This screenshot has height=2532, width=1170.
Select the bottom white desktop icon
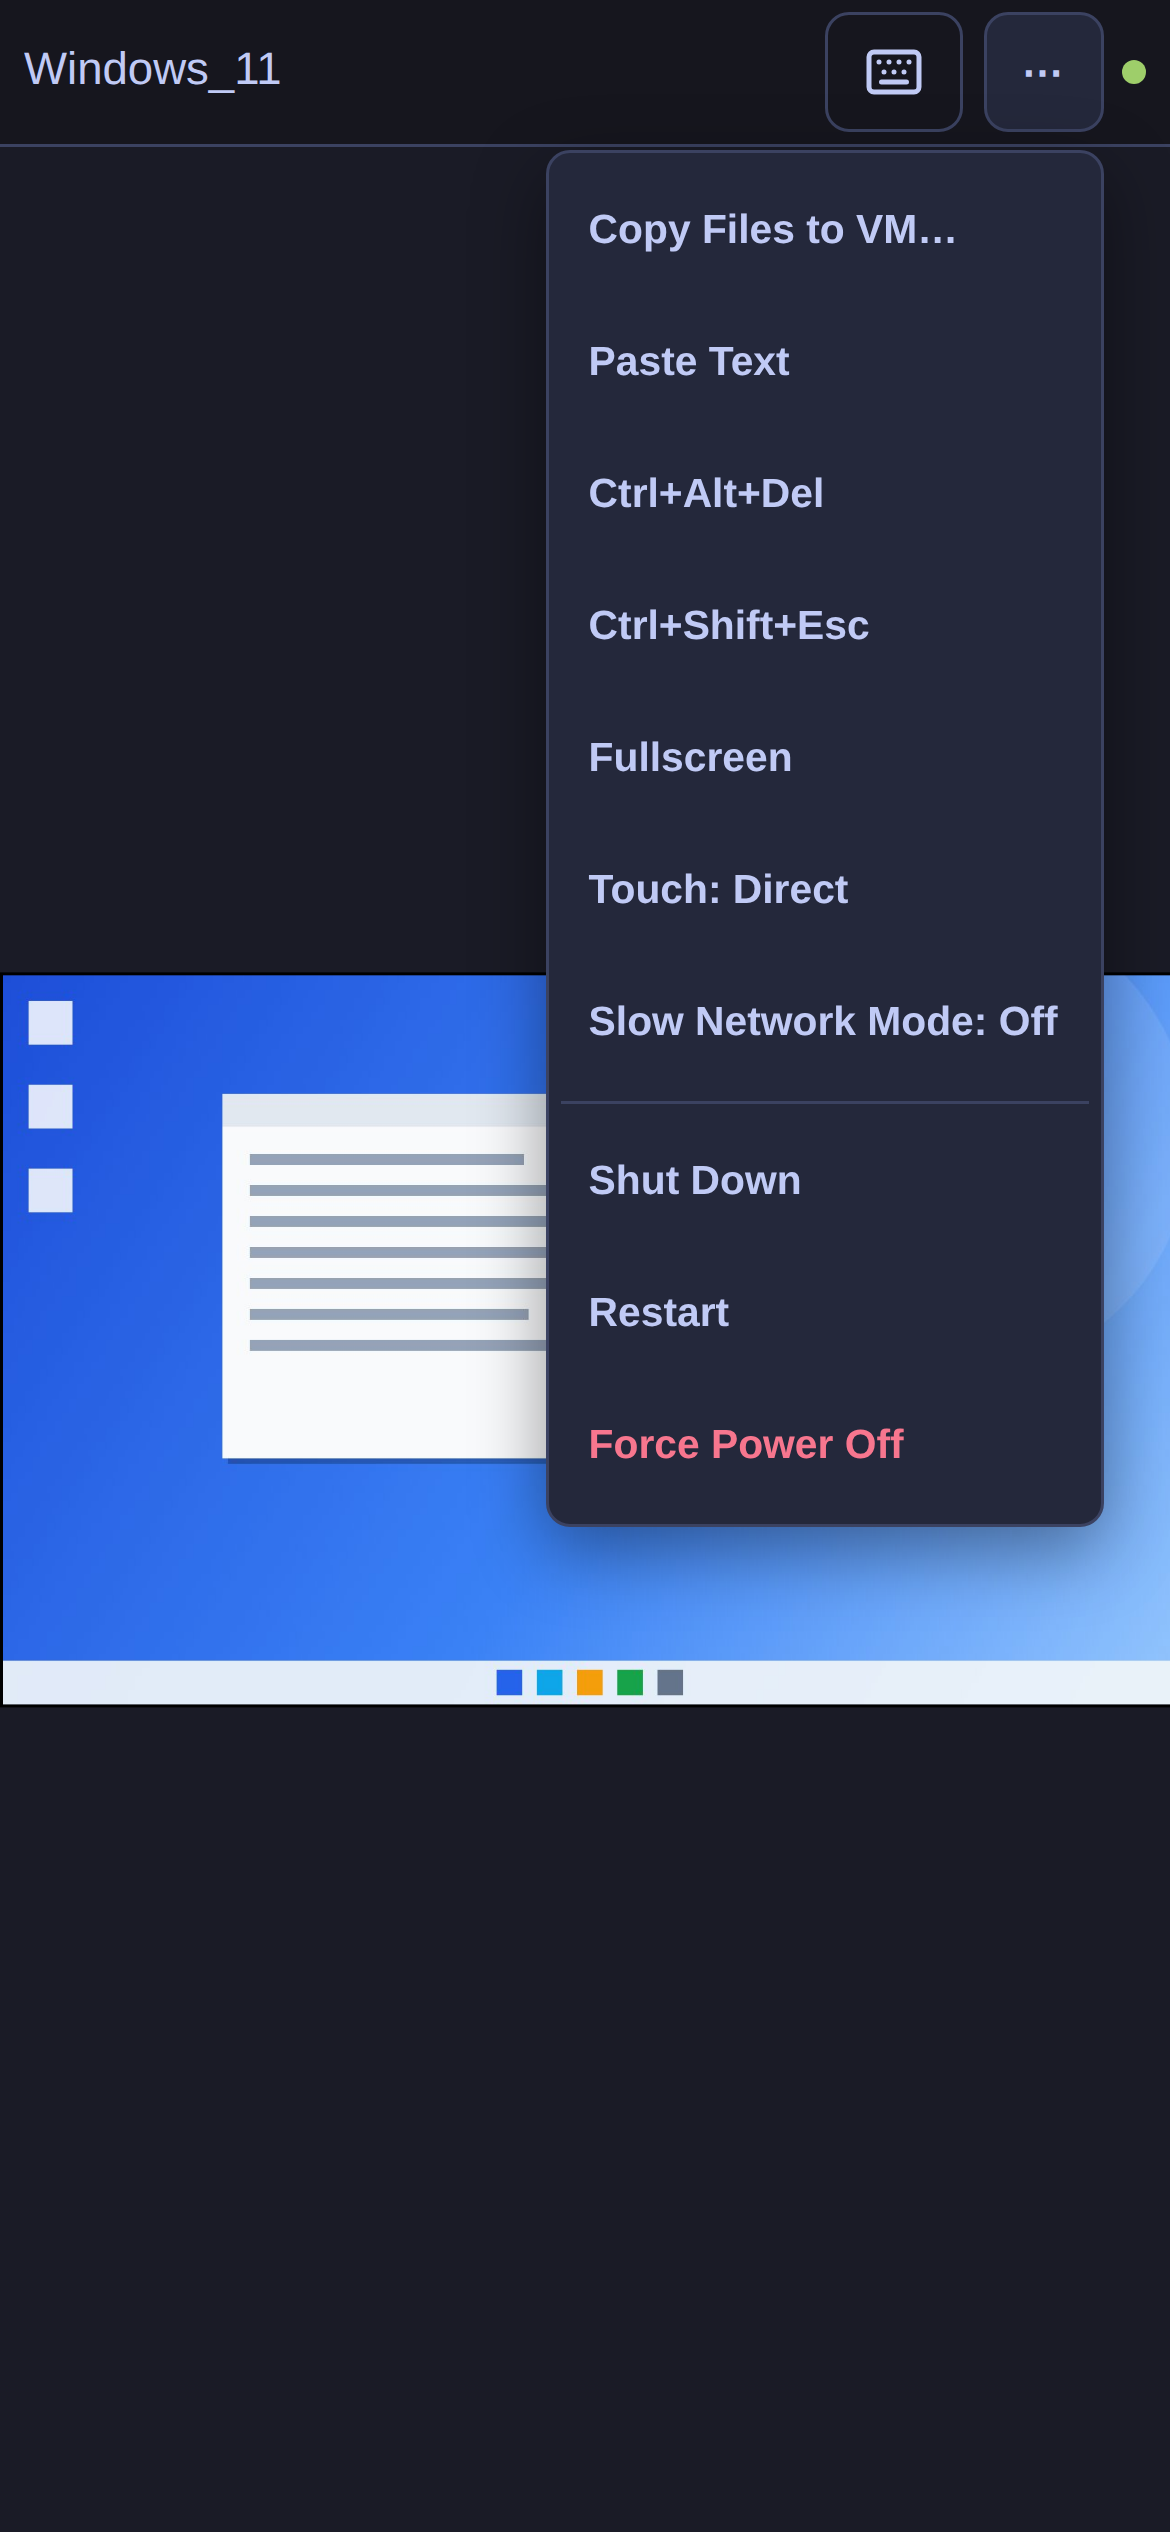(x=50, y=1190)
